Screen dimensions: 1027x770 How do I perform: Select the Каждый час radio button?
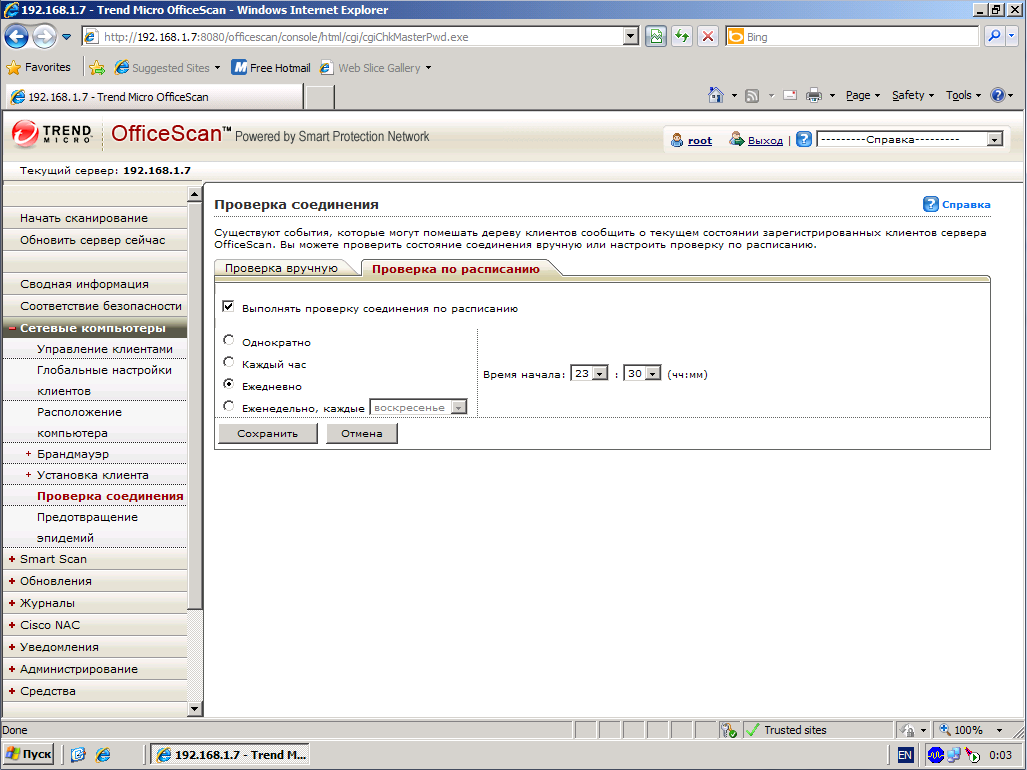tap(229, 361)
